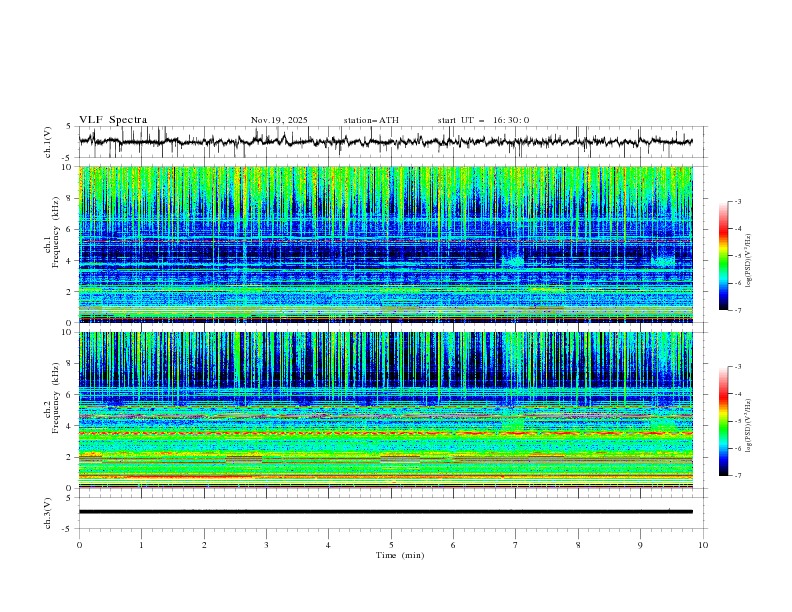Click the ch.1 colorbar 'log(PSD)(V²/Hz)' label

[x=749, y=261]
